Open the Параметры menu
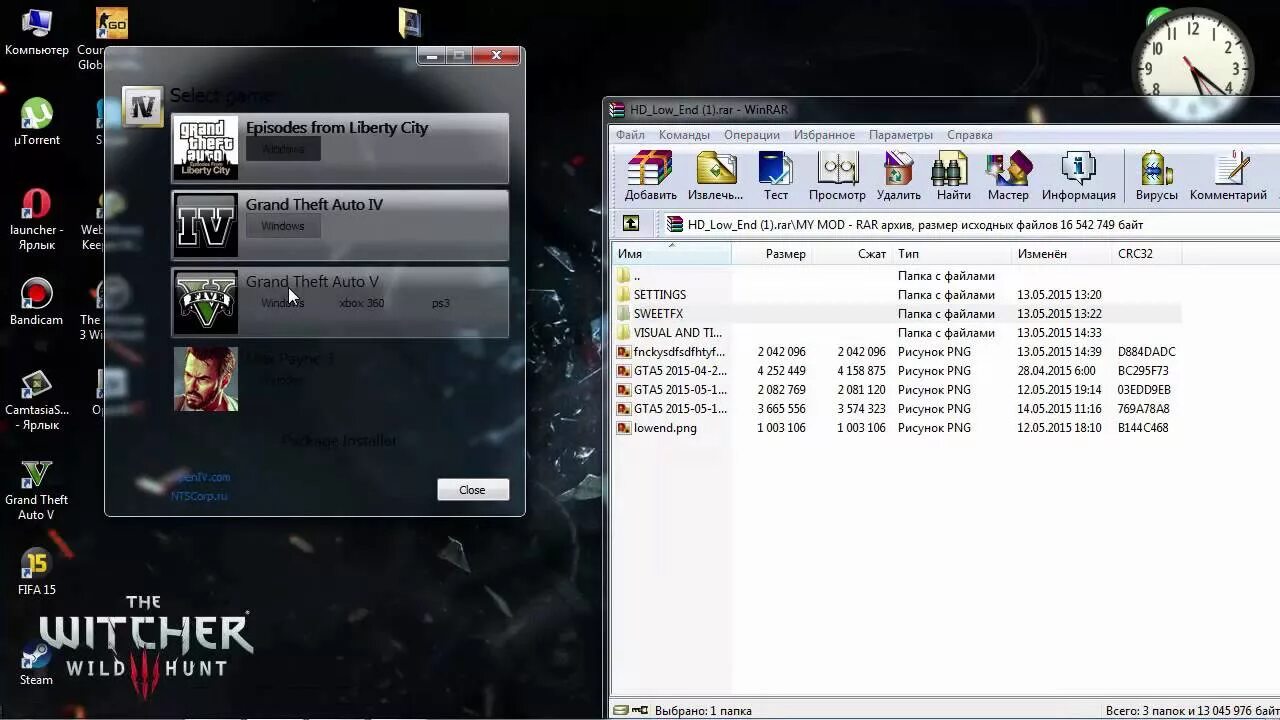The image size is (1280, 720). coord(901,135)
